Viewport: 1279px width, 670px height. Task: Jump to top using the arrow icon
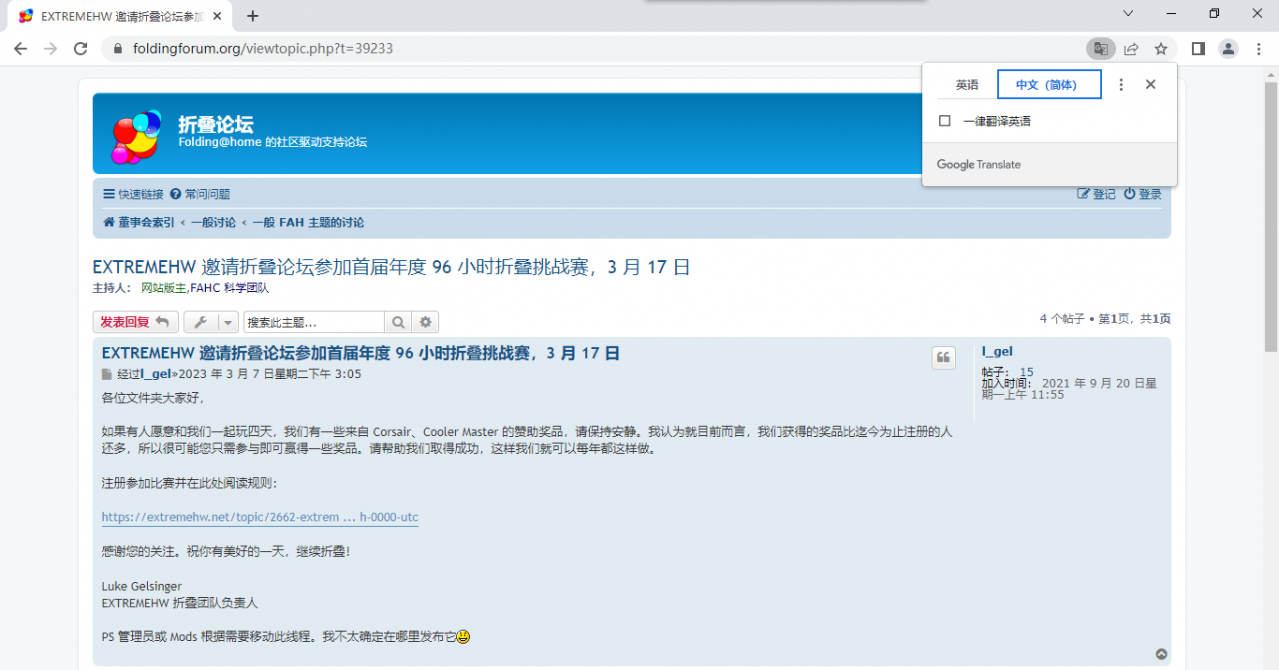[x=1161, y=654]
